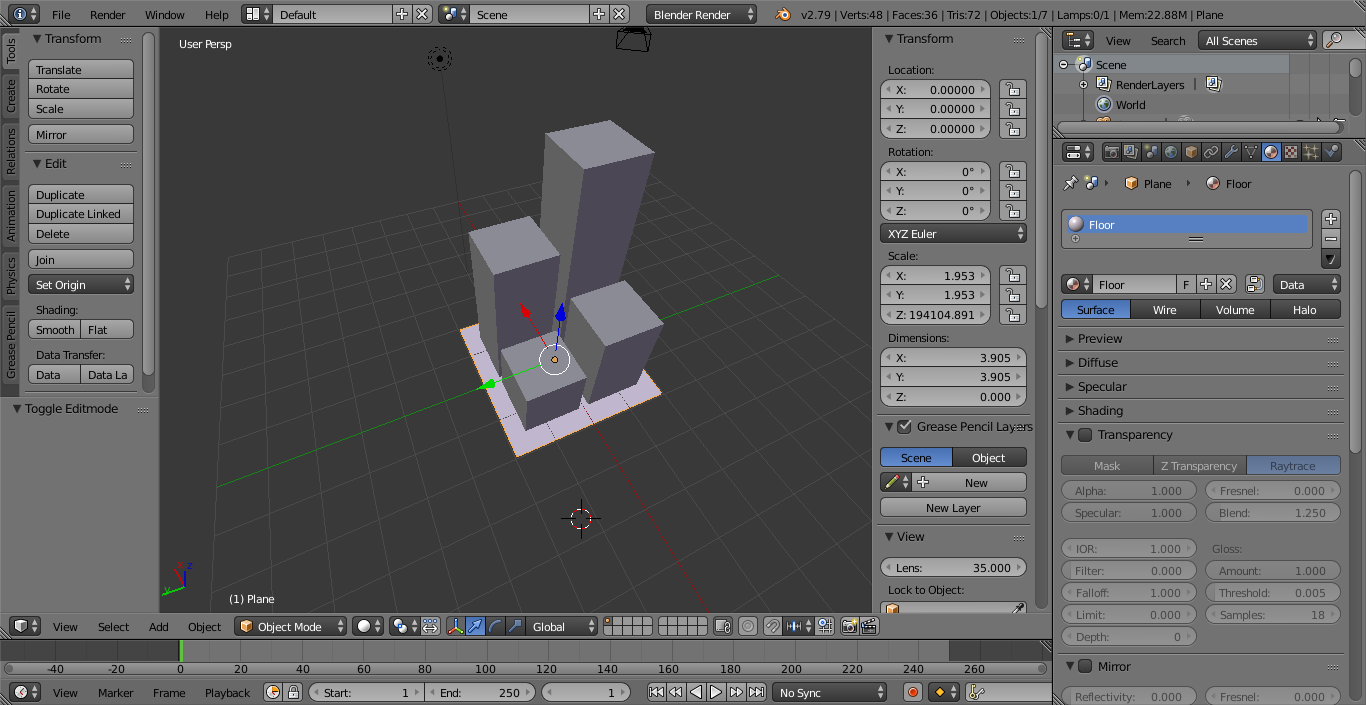Open the XYZ Euler rotation mode dropdown

(954, 234)
